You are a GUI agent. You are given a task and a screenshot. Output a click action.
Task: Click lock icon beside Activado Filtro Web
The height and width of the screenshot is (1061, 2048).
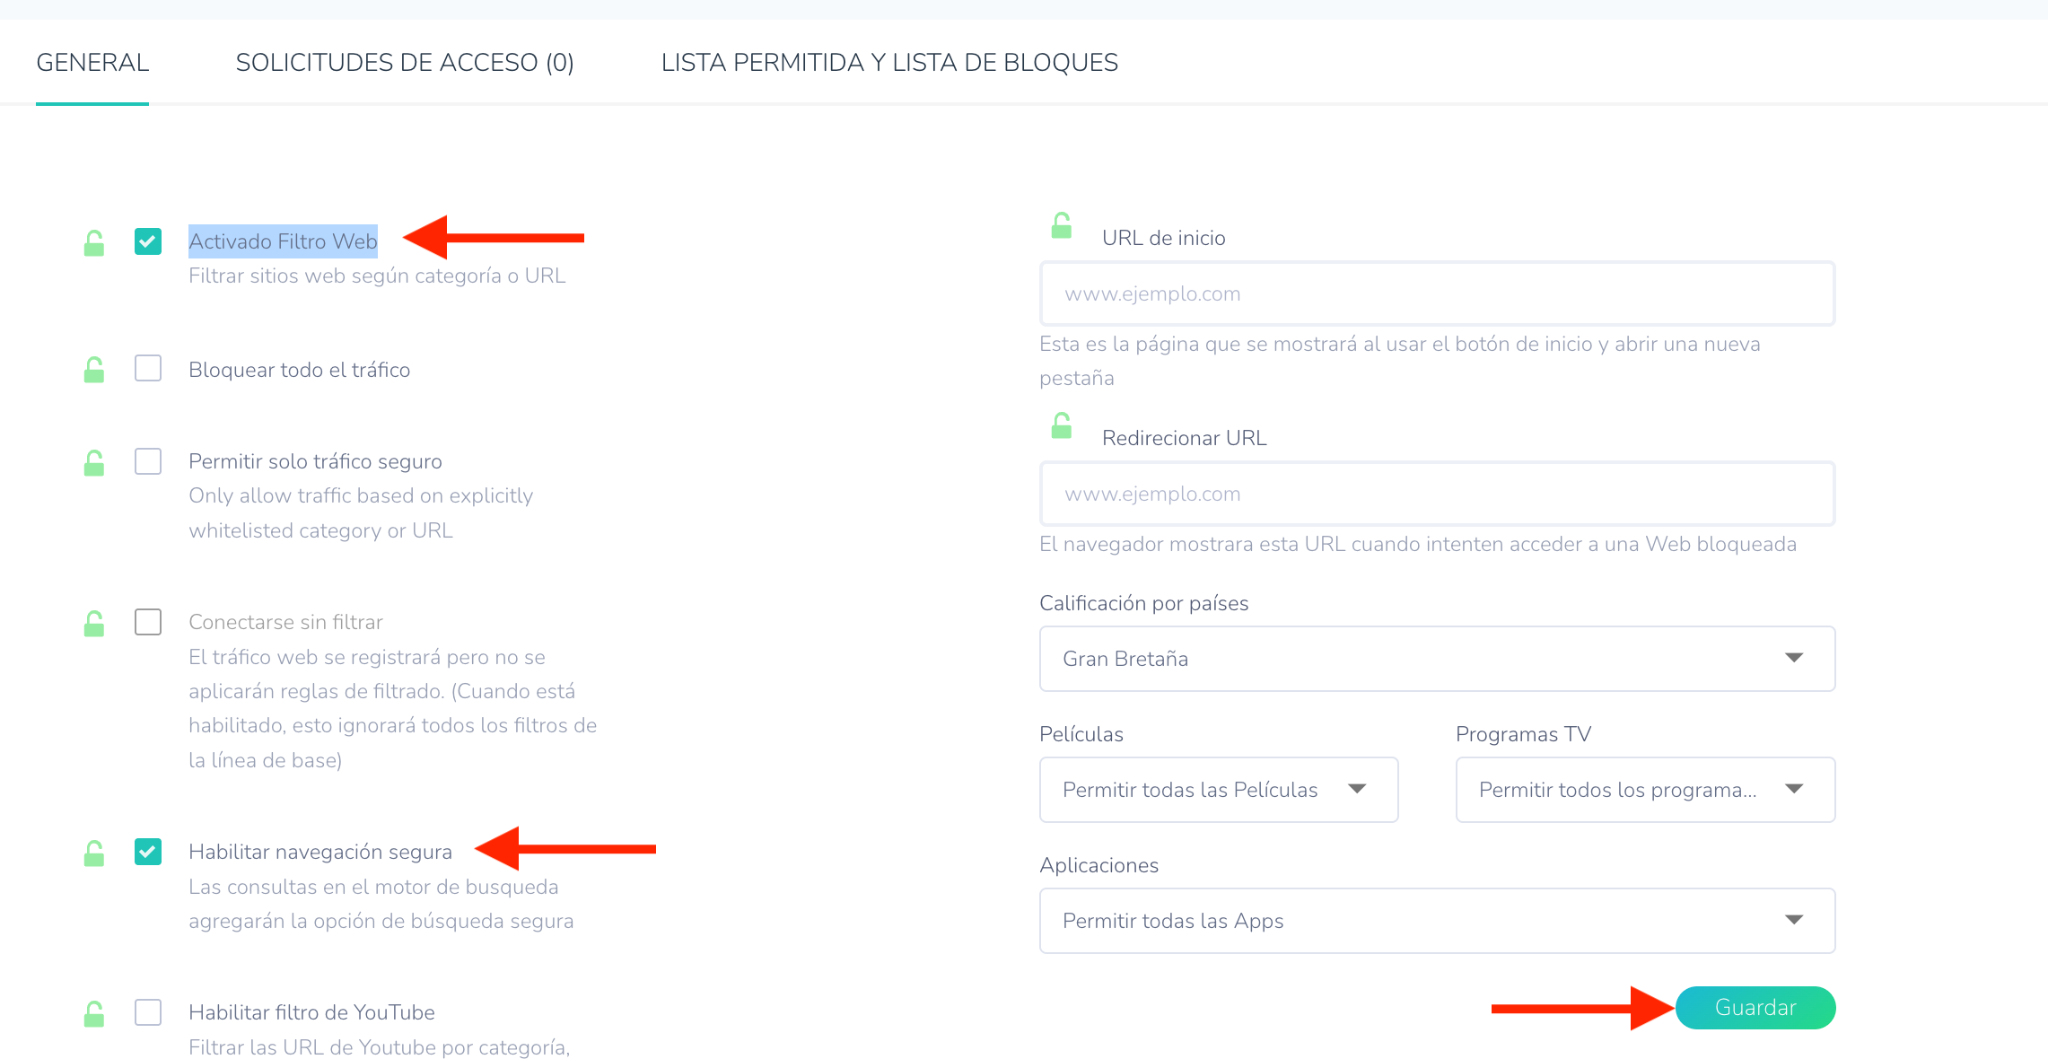click(x=94, y=243)
